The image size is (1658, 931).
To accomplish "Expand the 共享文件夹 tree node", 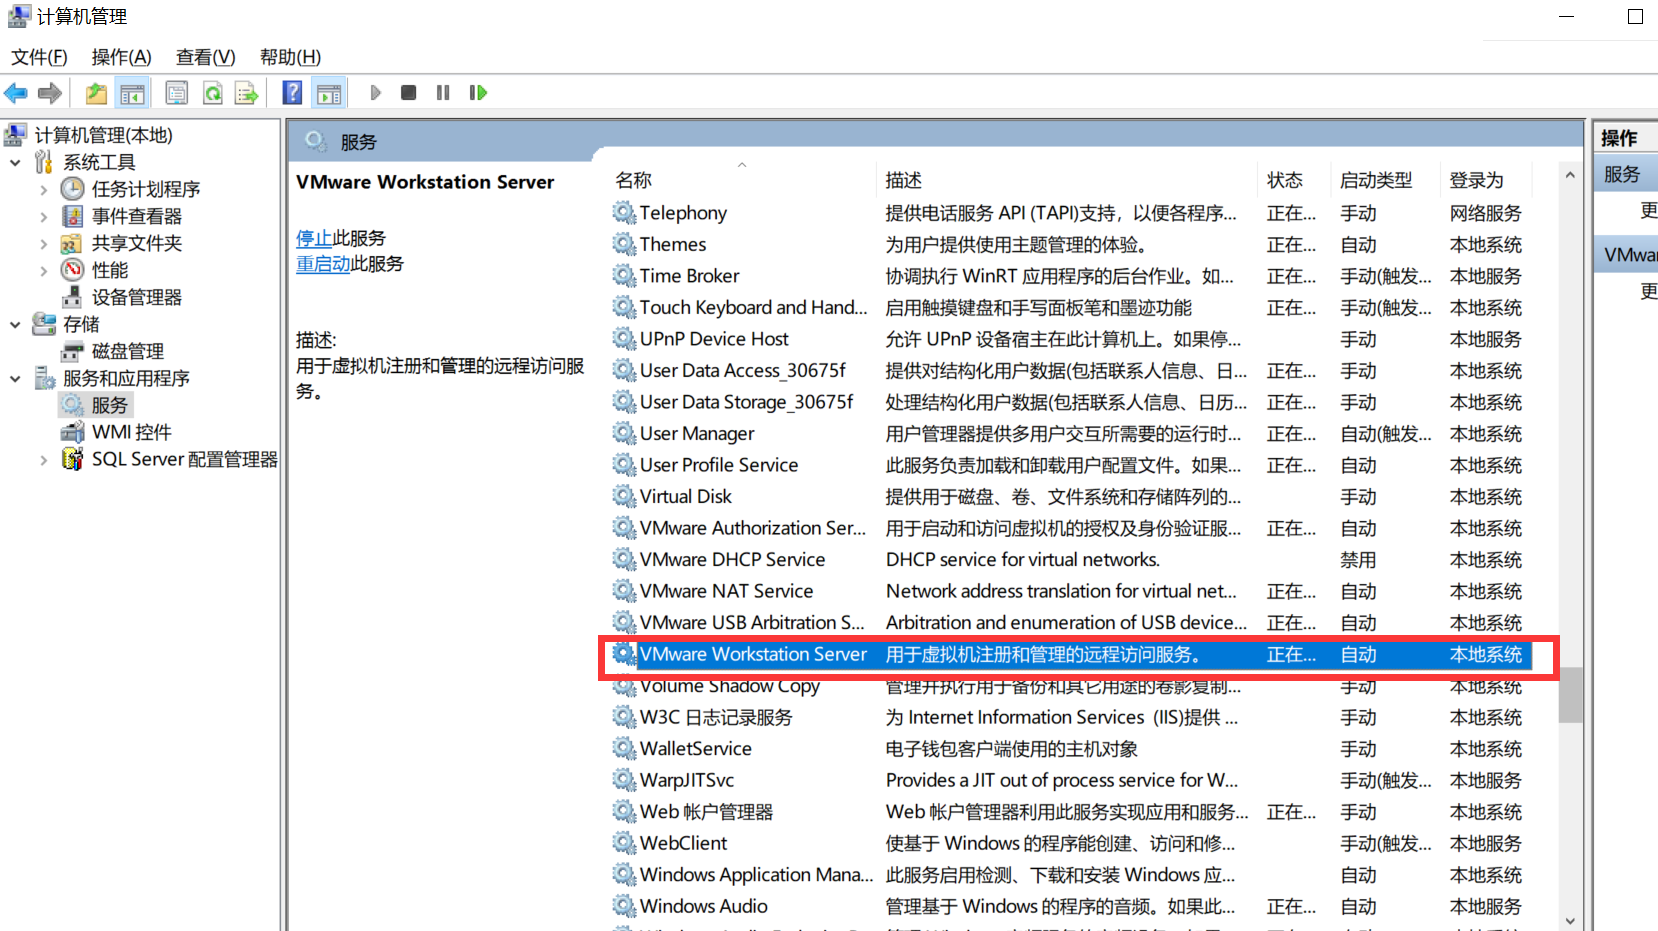I will click(43, 243).
